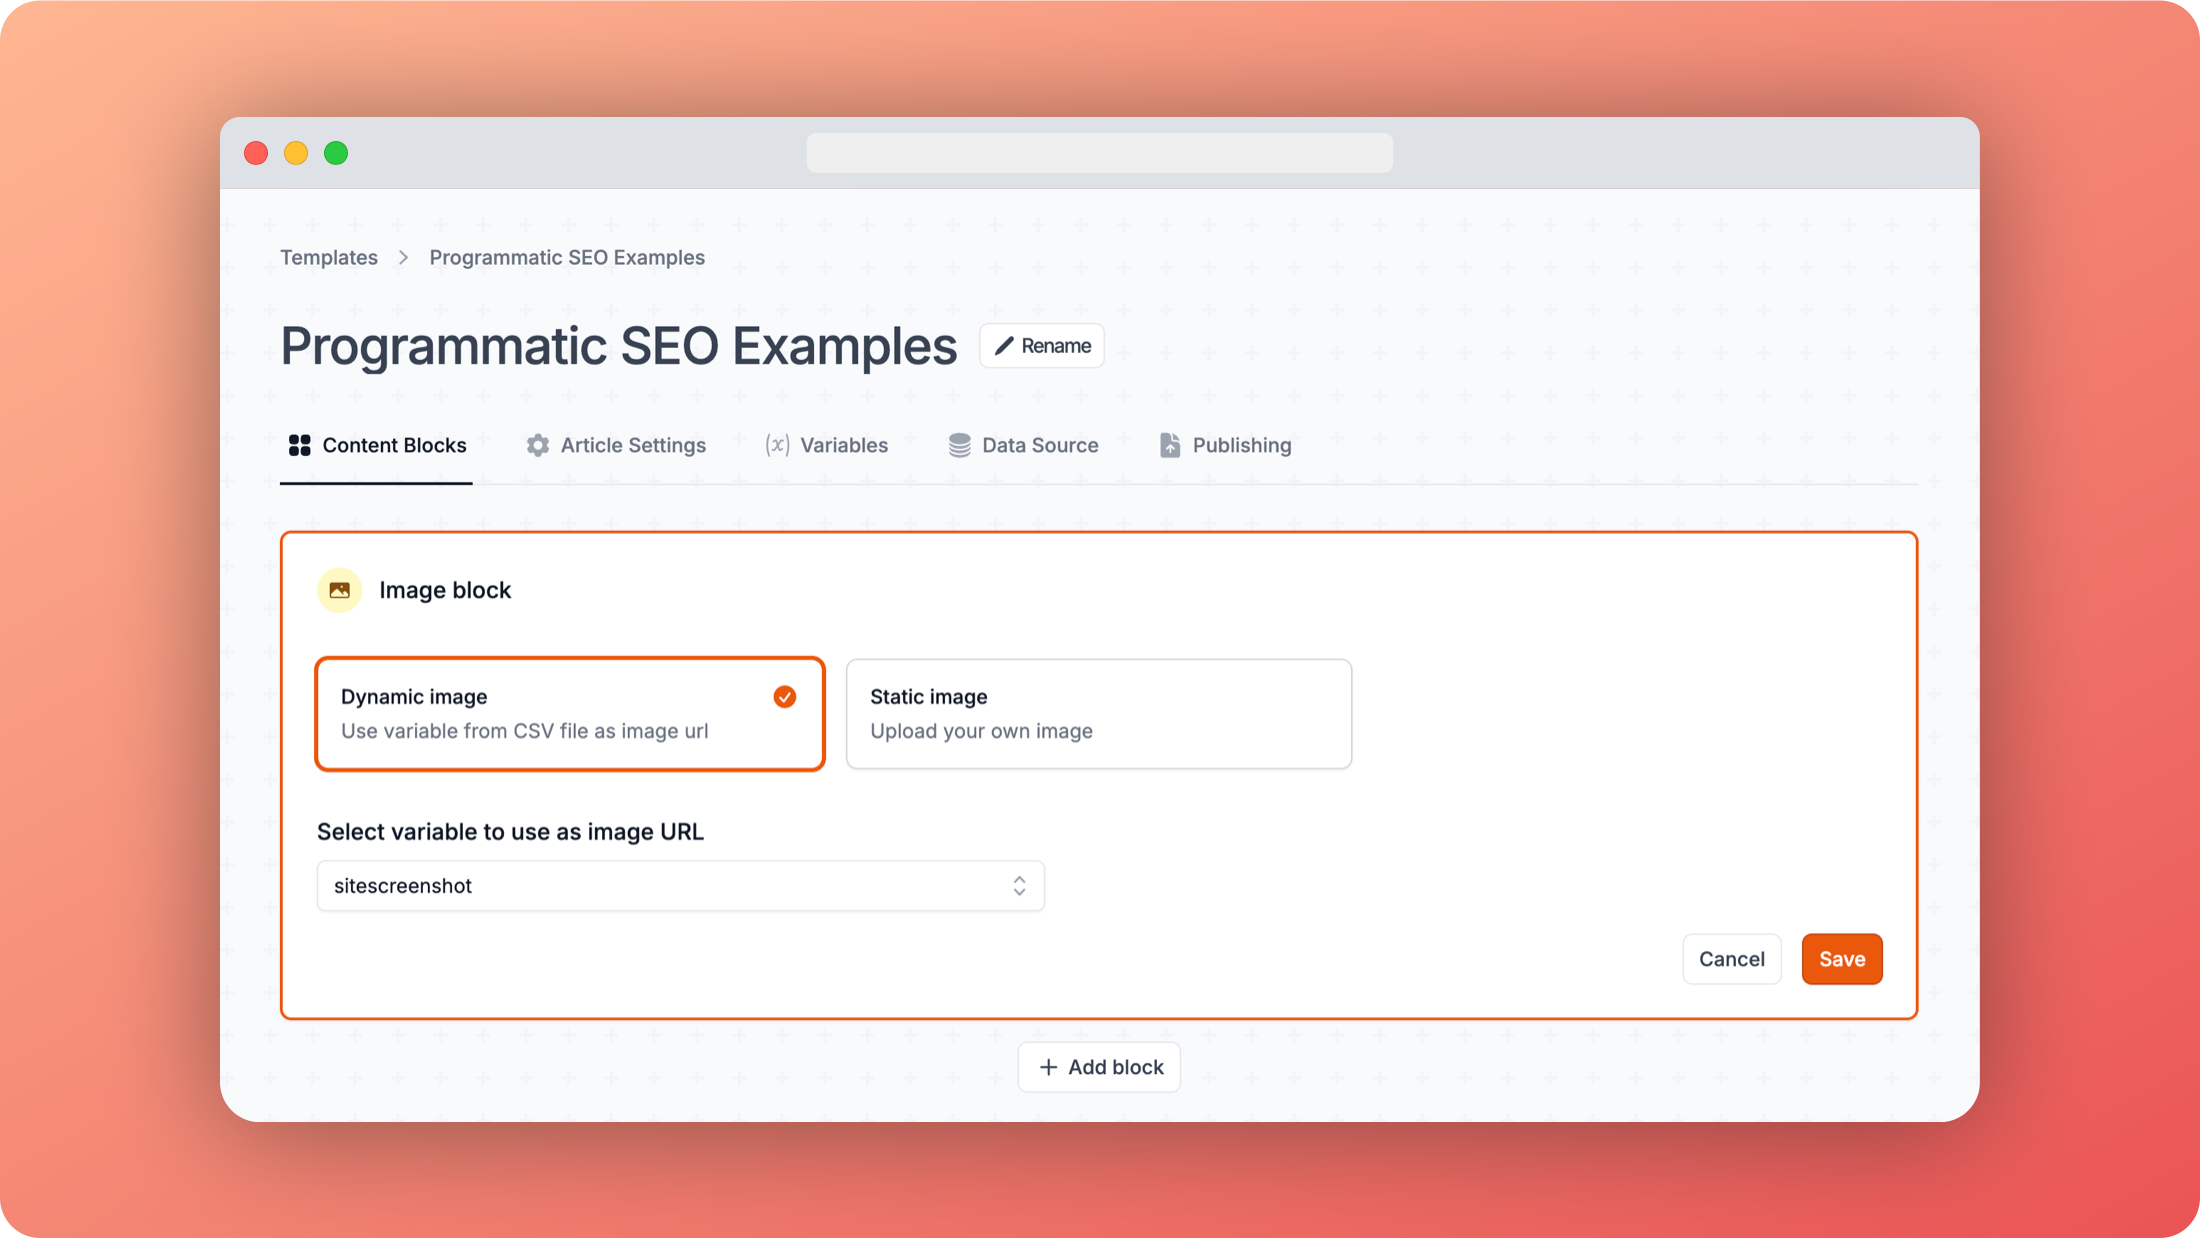Screen dimensions: 2200x1238
Task: Click the plus icon on Add block
Action: [x=1048, y=1067]
